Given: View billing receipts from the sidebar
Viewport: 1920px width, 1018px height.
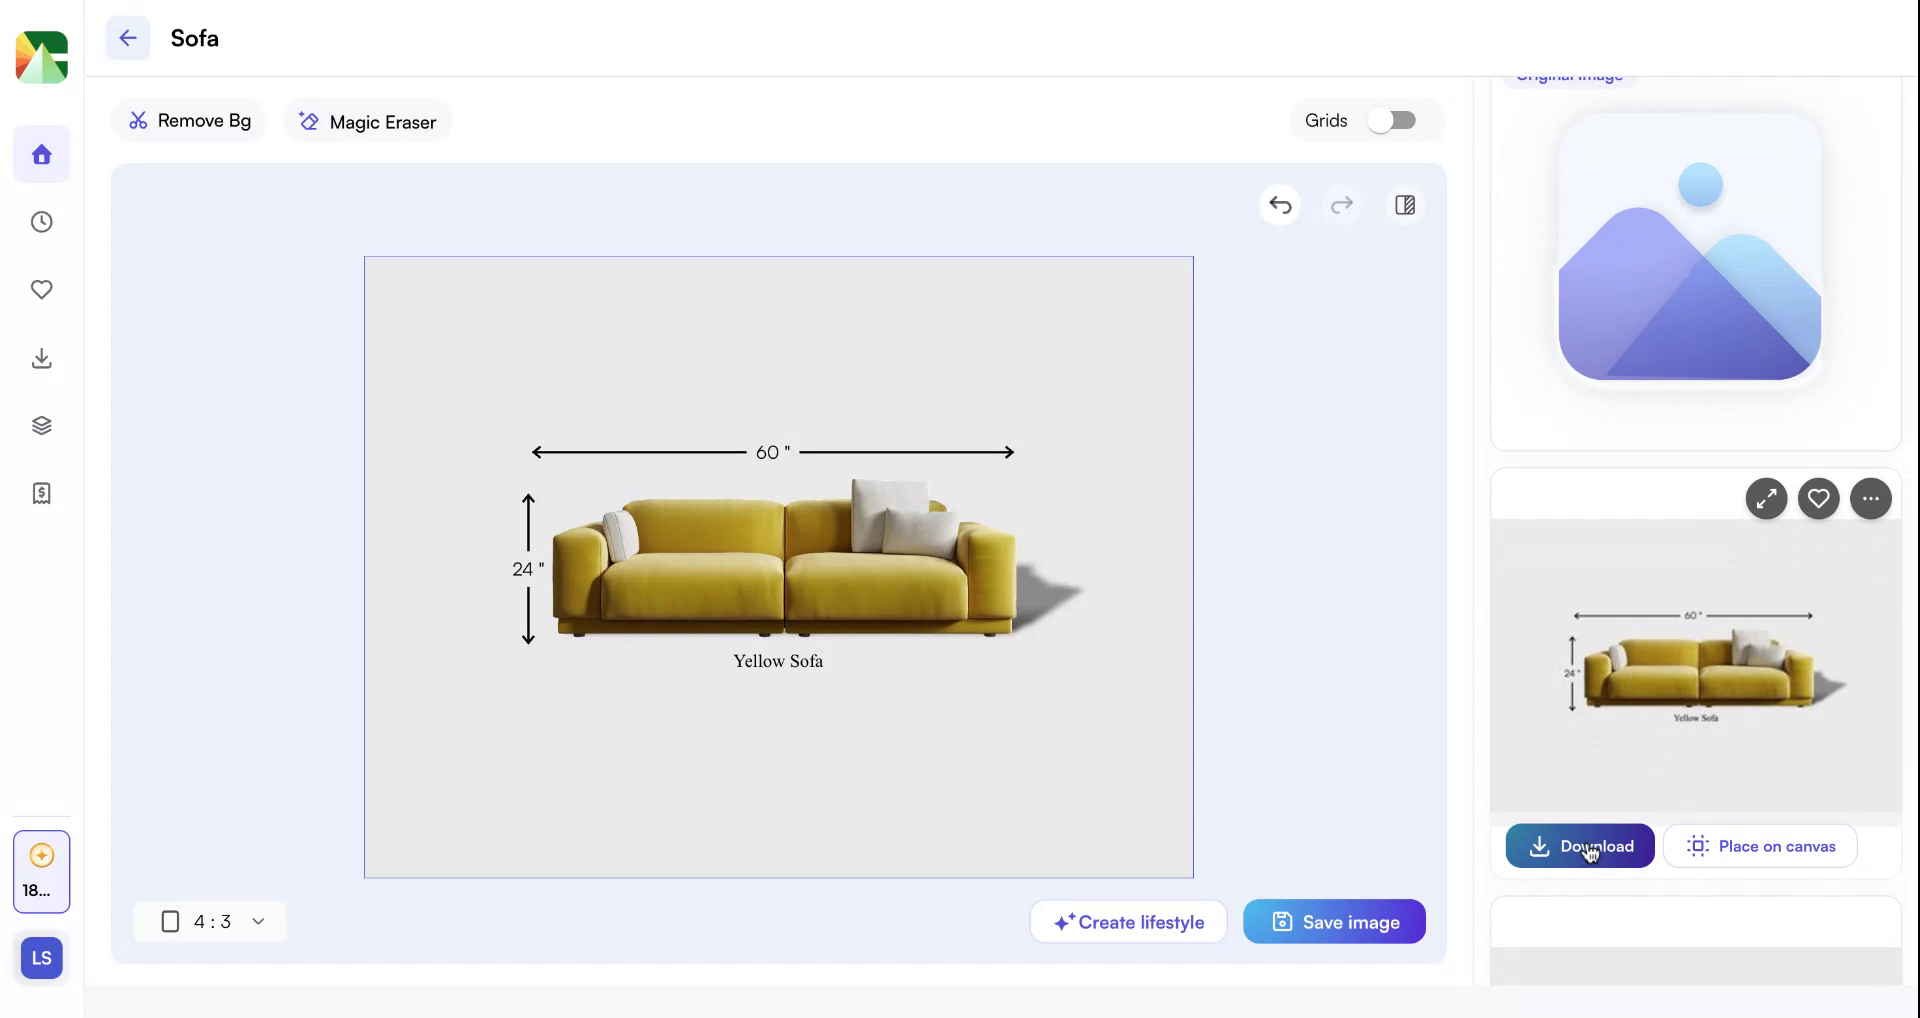Looking at the screenshot, I should [x=41, y=493].
